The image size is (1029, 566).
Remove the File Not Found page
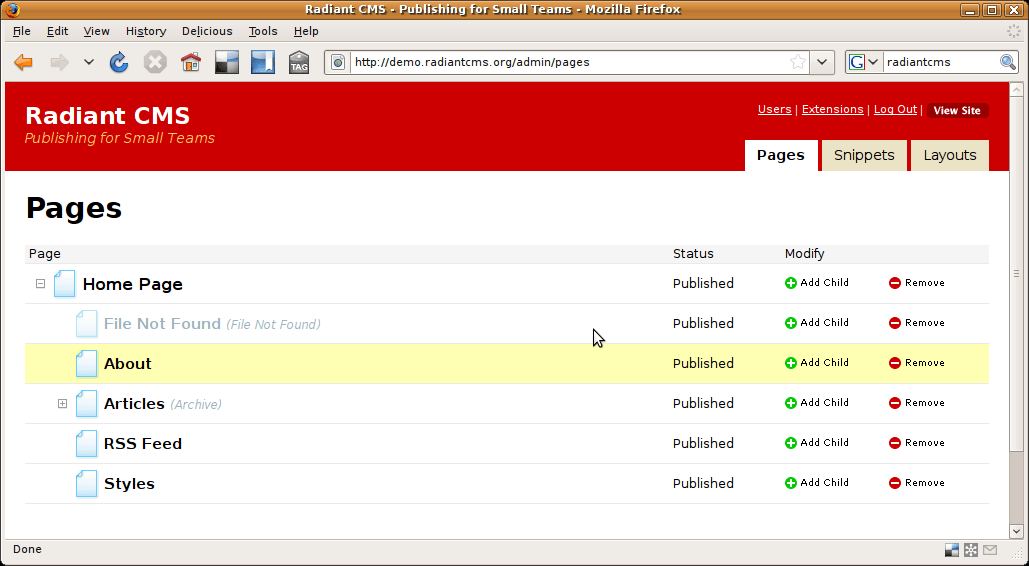click(917, 323)
